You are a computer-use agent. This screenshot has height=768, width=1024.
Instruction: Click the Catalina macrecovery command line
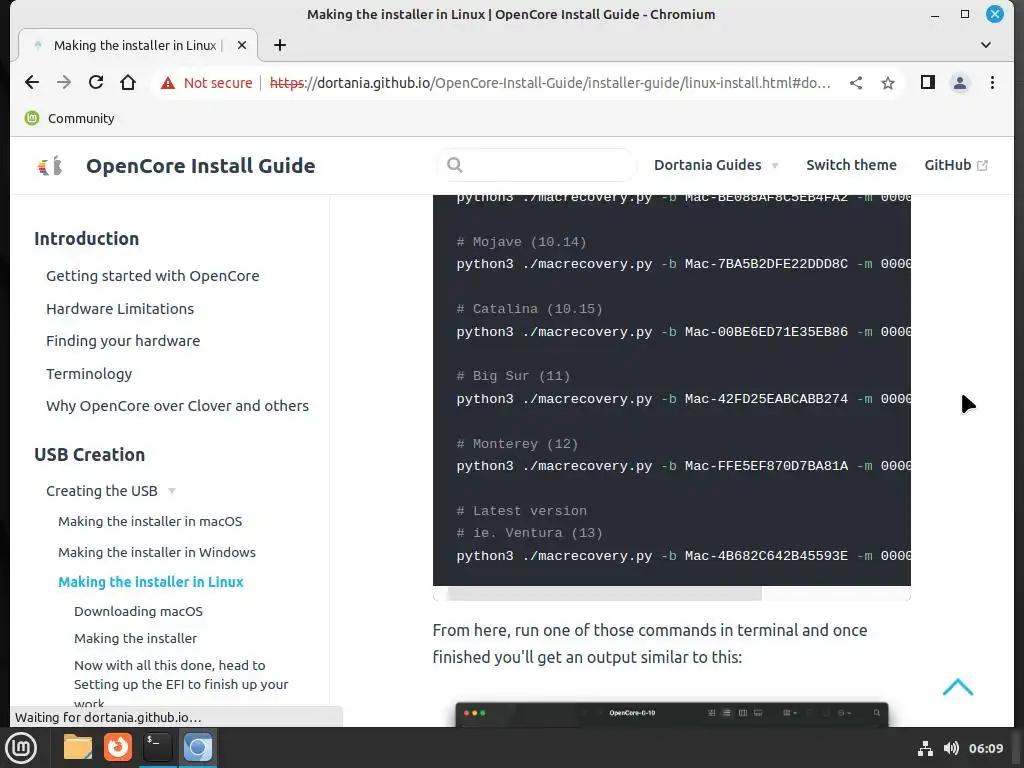(683, 332)
